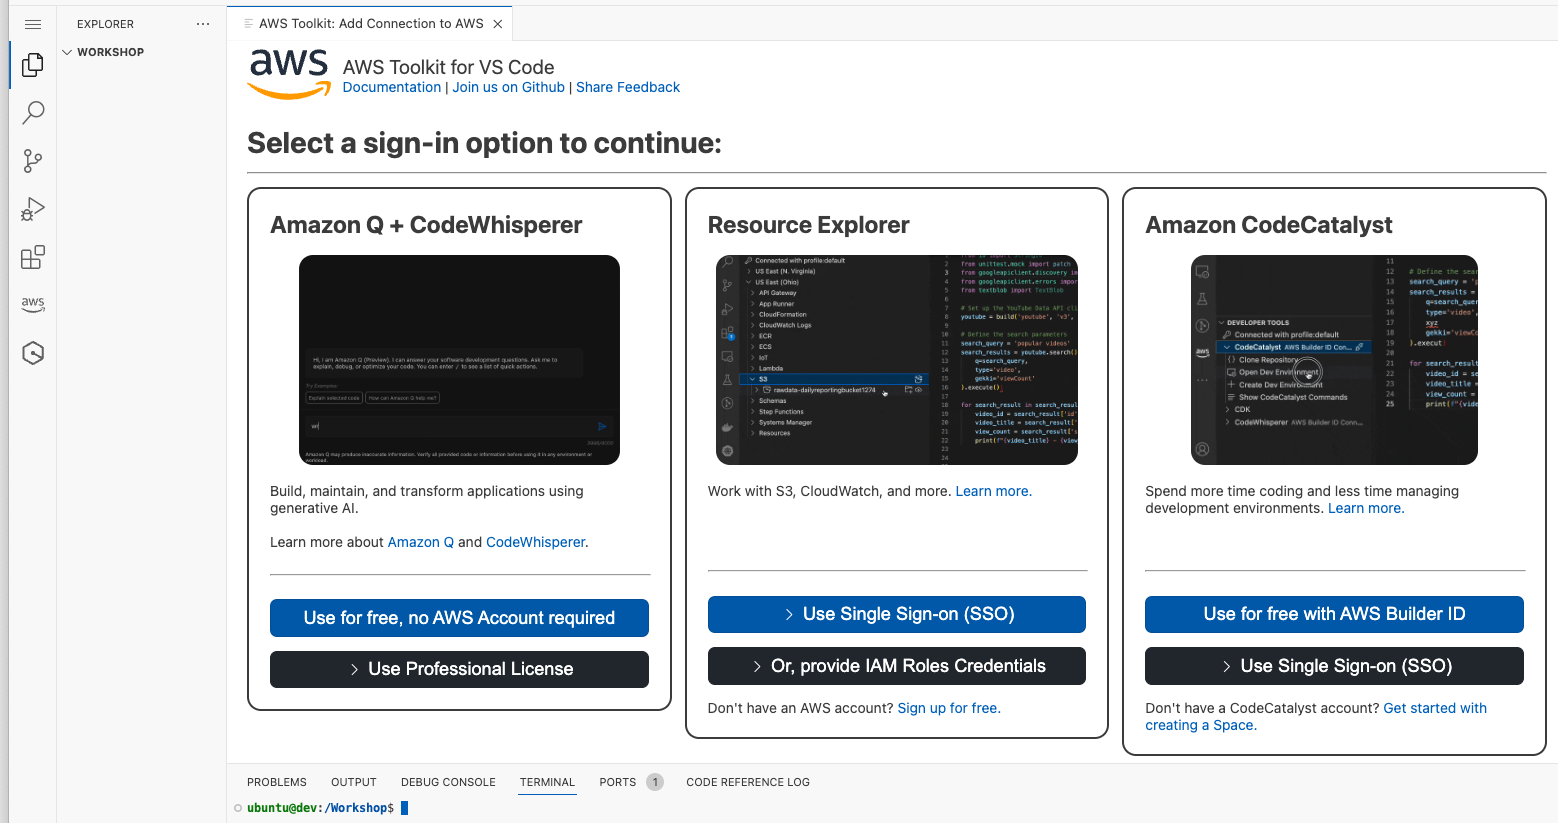Open Explorer more actions ellipsis
Screen dimensions: 1558x823
click(203, 24)
